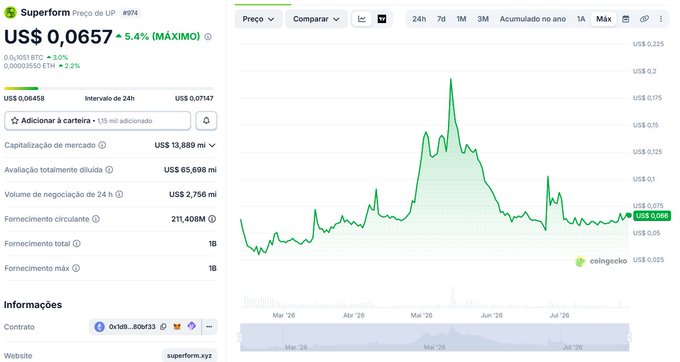Open the Fornecimento total info icon
The width and height of the screenshot is (680, 362).
pyautogui.click(x=77, y=244)
